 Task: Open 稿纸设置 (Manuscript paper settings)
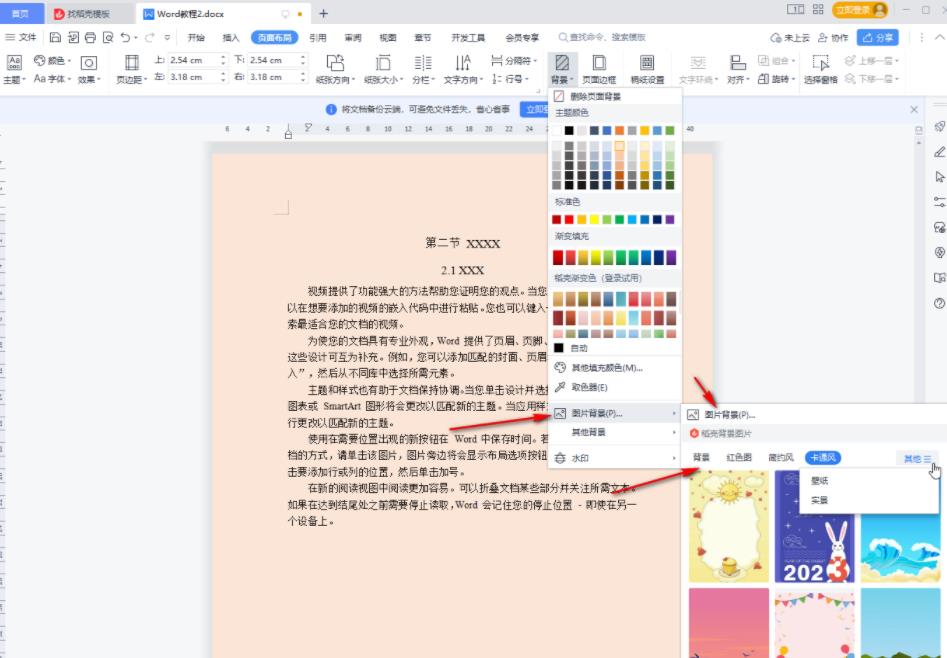(x=647, y=66)
